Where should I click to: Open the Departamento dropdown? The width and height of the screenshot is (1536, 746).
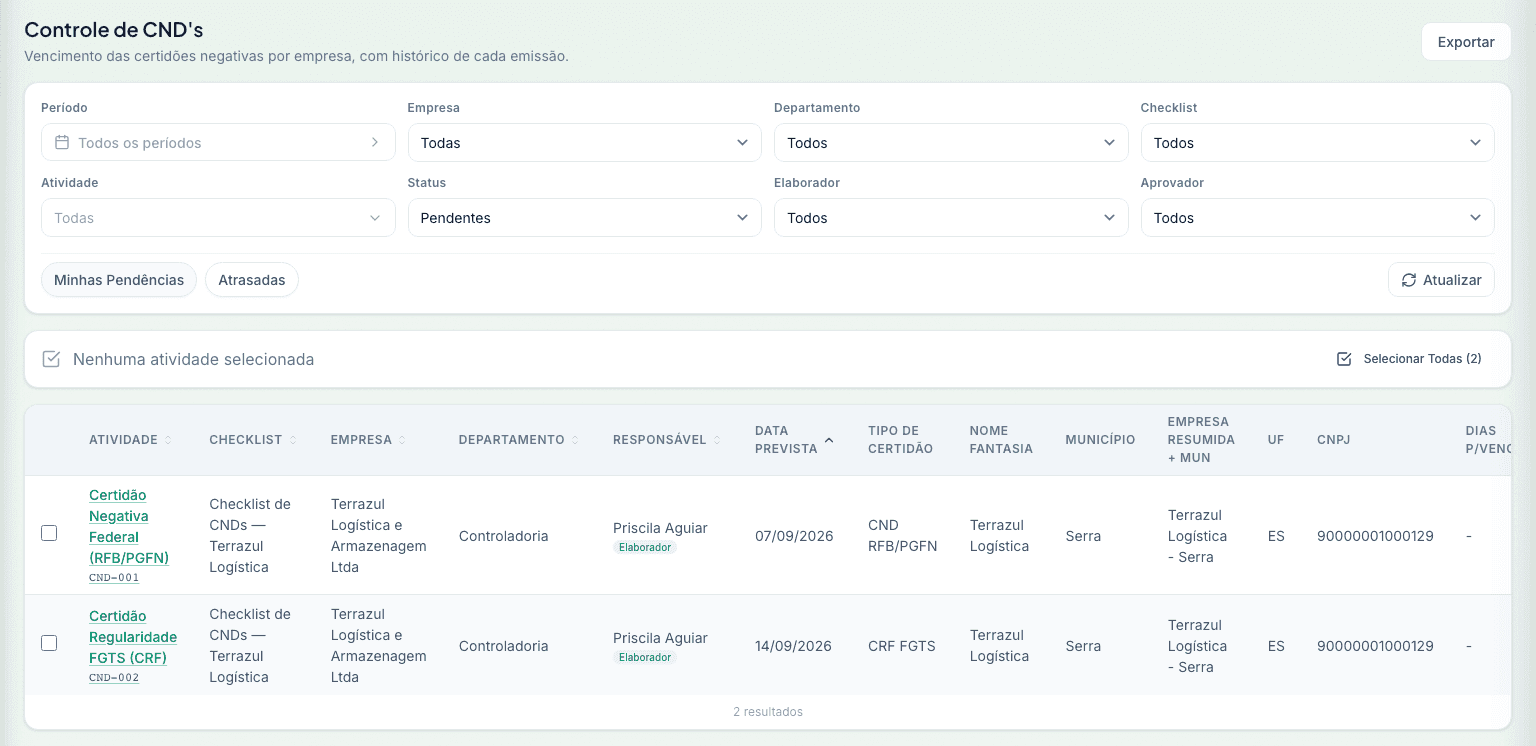(951, 143)
